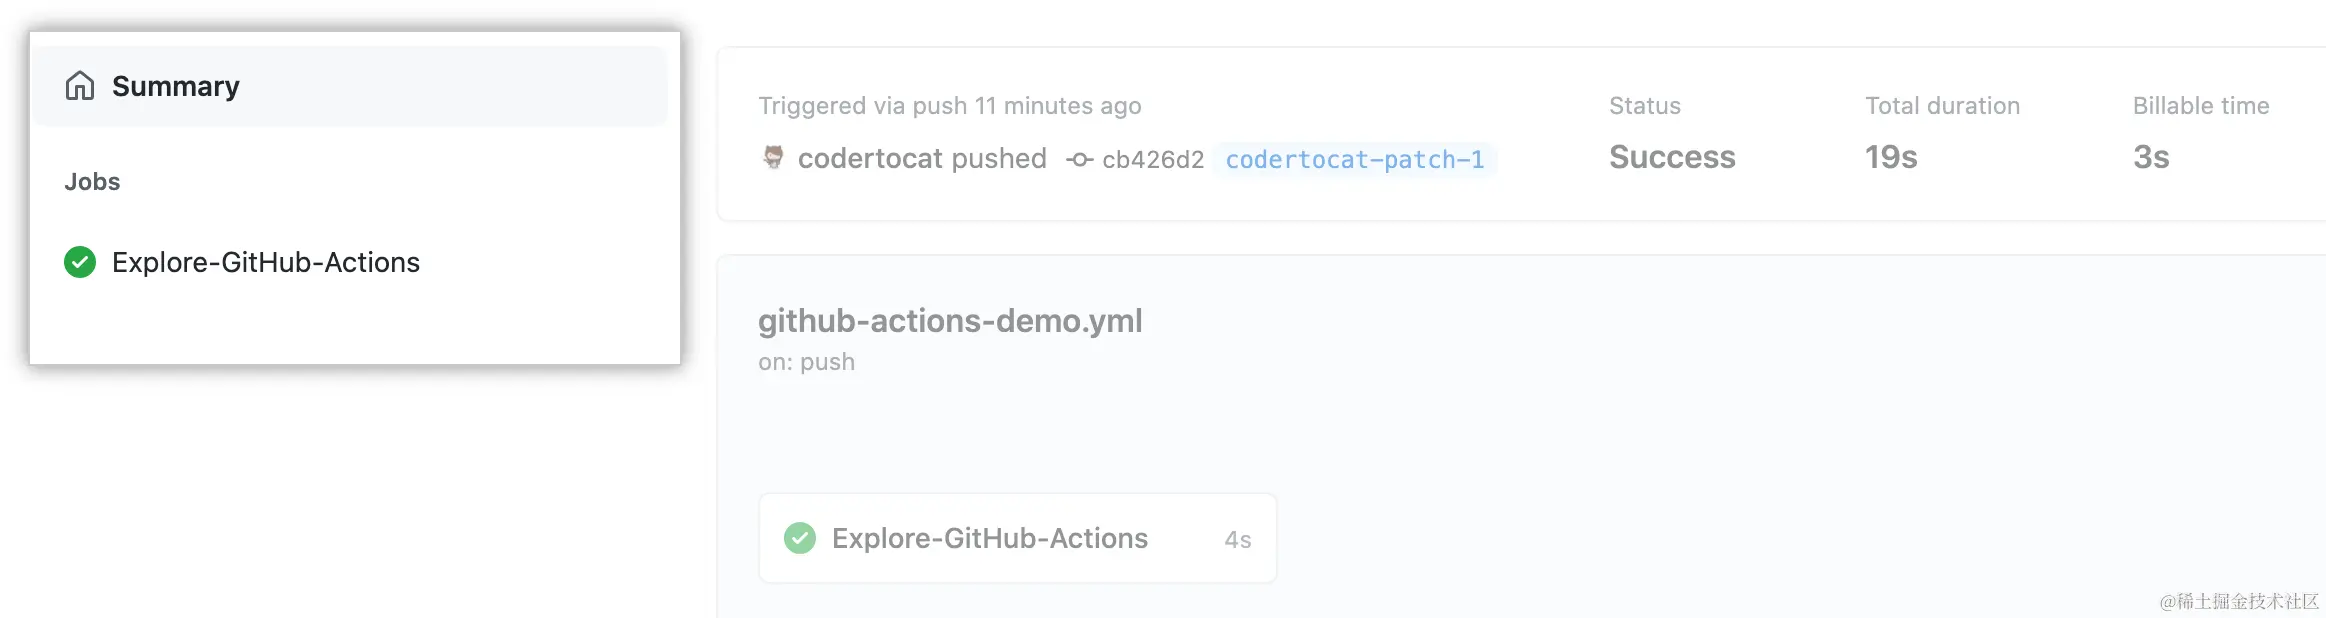Click the commit icon before cb426d2

pyautogui.click(x=1079, y=159)
